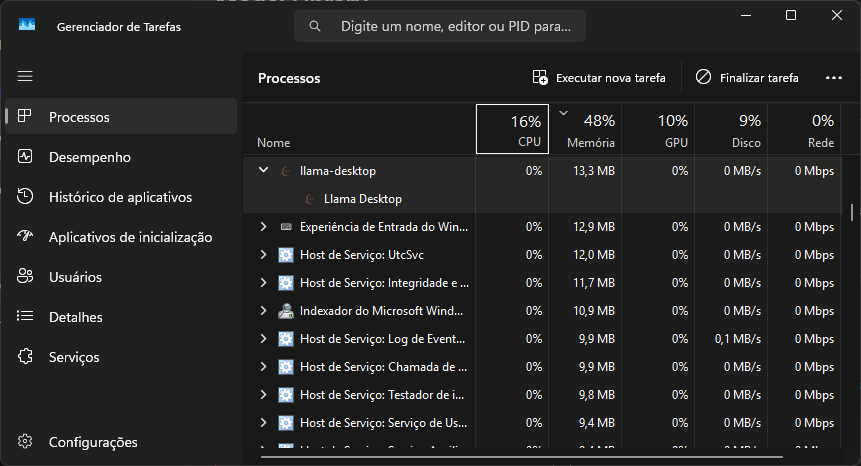Click the search magnifier icon
This screenshot has height=466, width=861.
point(315,26)
